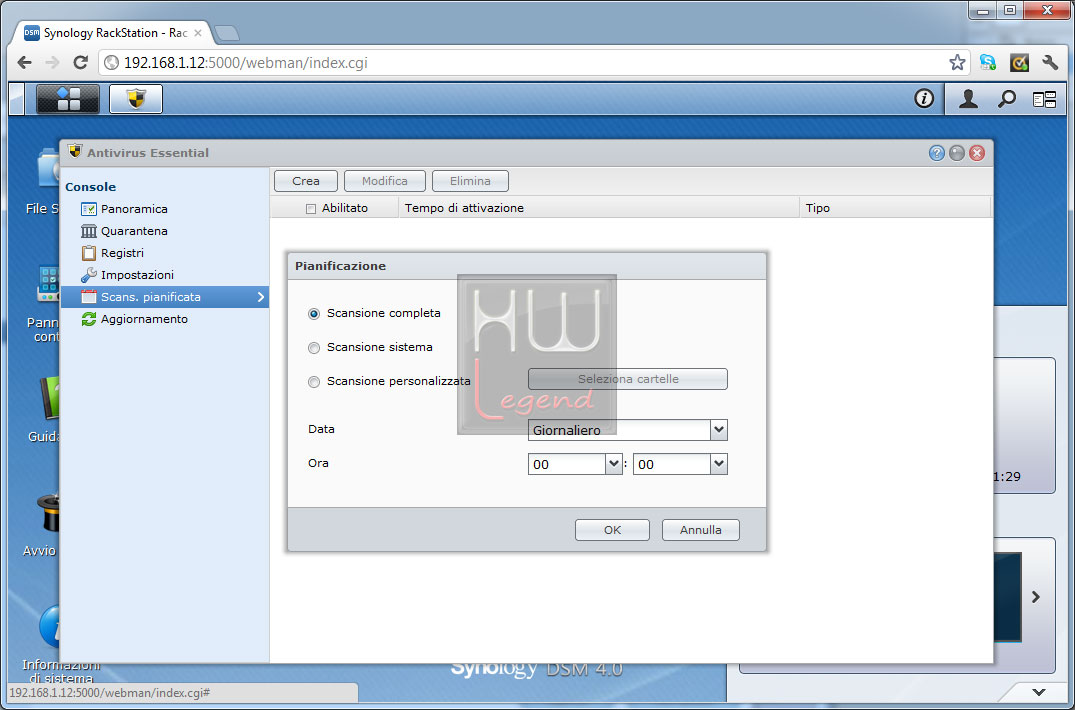
Task: Select the Scansione personalizzata radio button
Action: (x=314, y=382)
